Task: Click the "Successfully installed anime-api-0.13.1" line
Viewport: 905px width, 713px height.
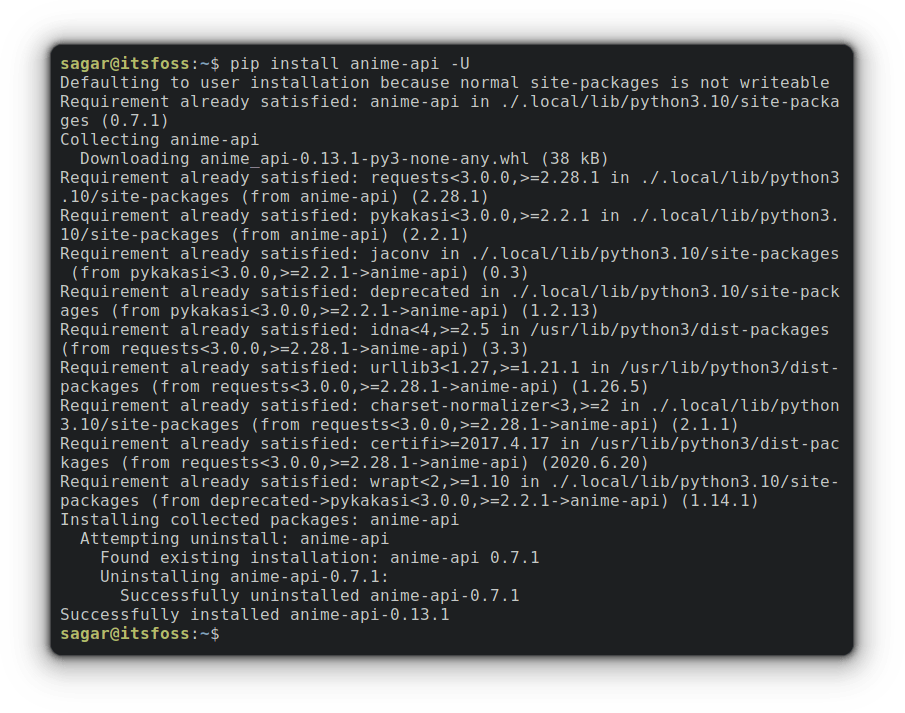Action: [254, 615]
